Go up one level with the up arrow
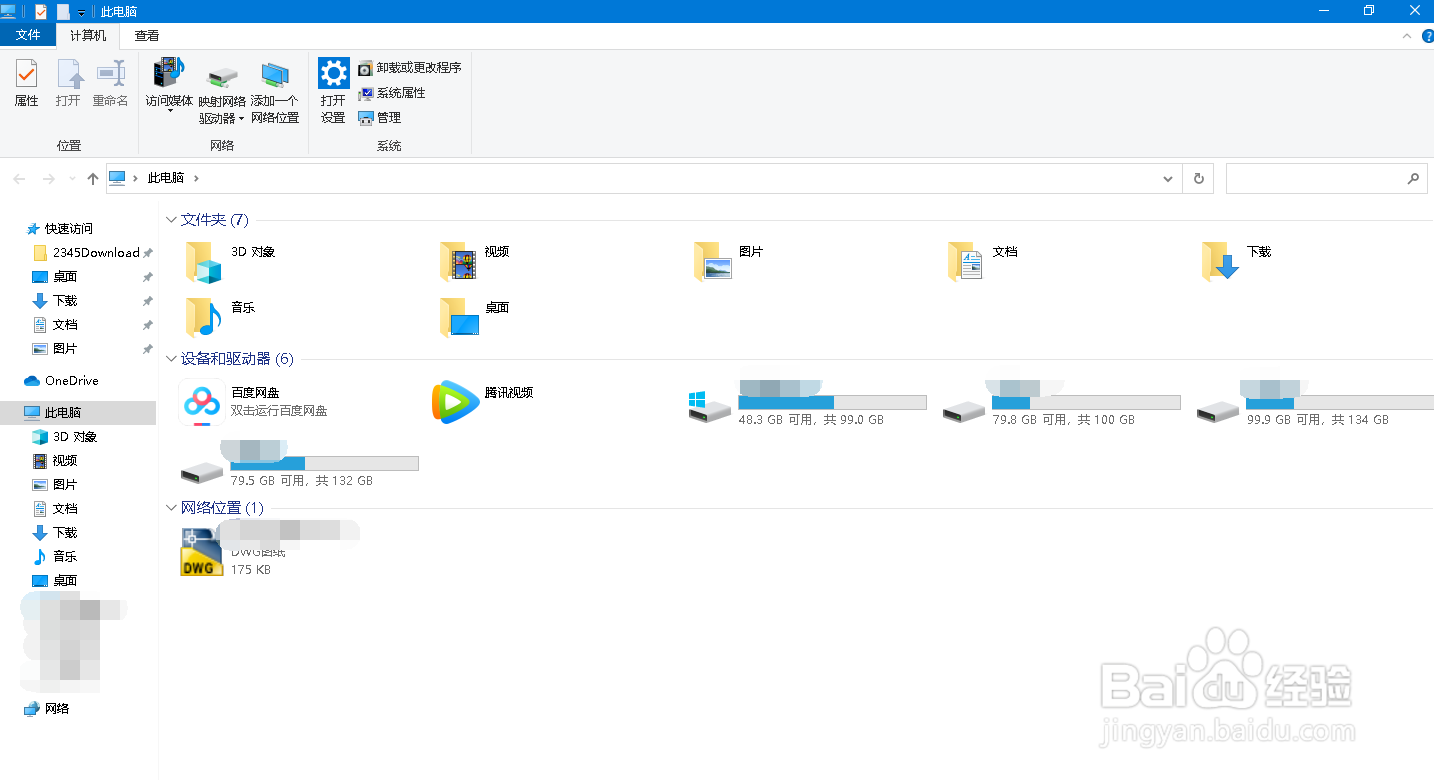This screenshot has height=780, width=1434. [93, 179]
